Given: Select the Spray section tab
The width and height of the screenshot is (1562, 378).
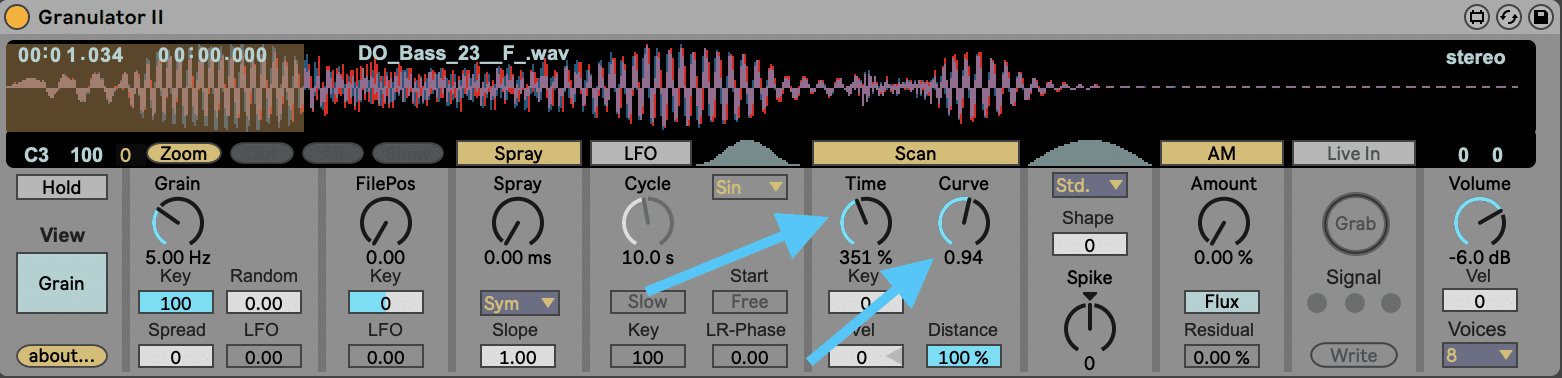Looking at the screenshot, I should tap(518, 153).
